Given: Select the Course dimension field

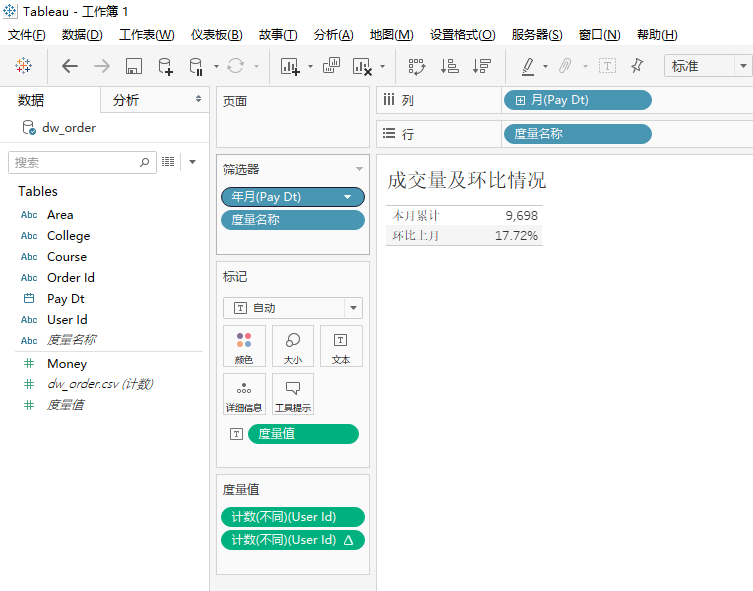Looking at the screenshot, I should [x=67, y=257].
